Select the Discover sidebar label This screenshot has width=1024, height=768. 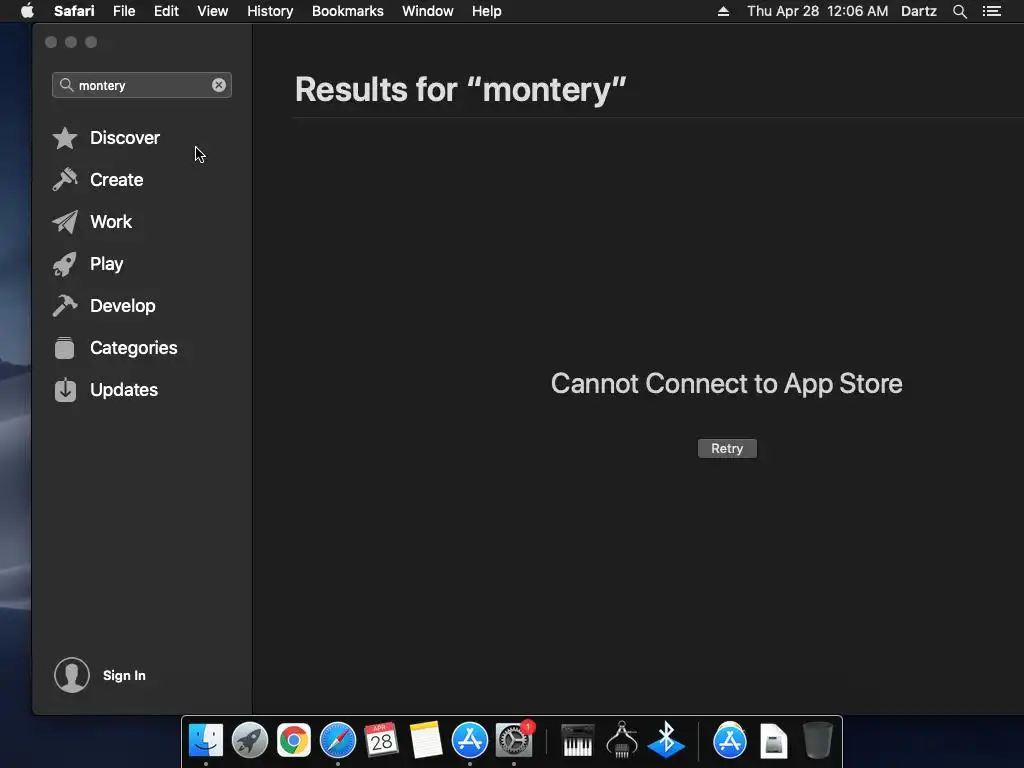pos(125,138)
